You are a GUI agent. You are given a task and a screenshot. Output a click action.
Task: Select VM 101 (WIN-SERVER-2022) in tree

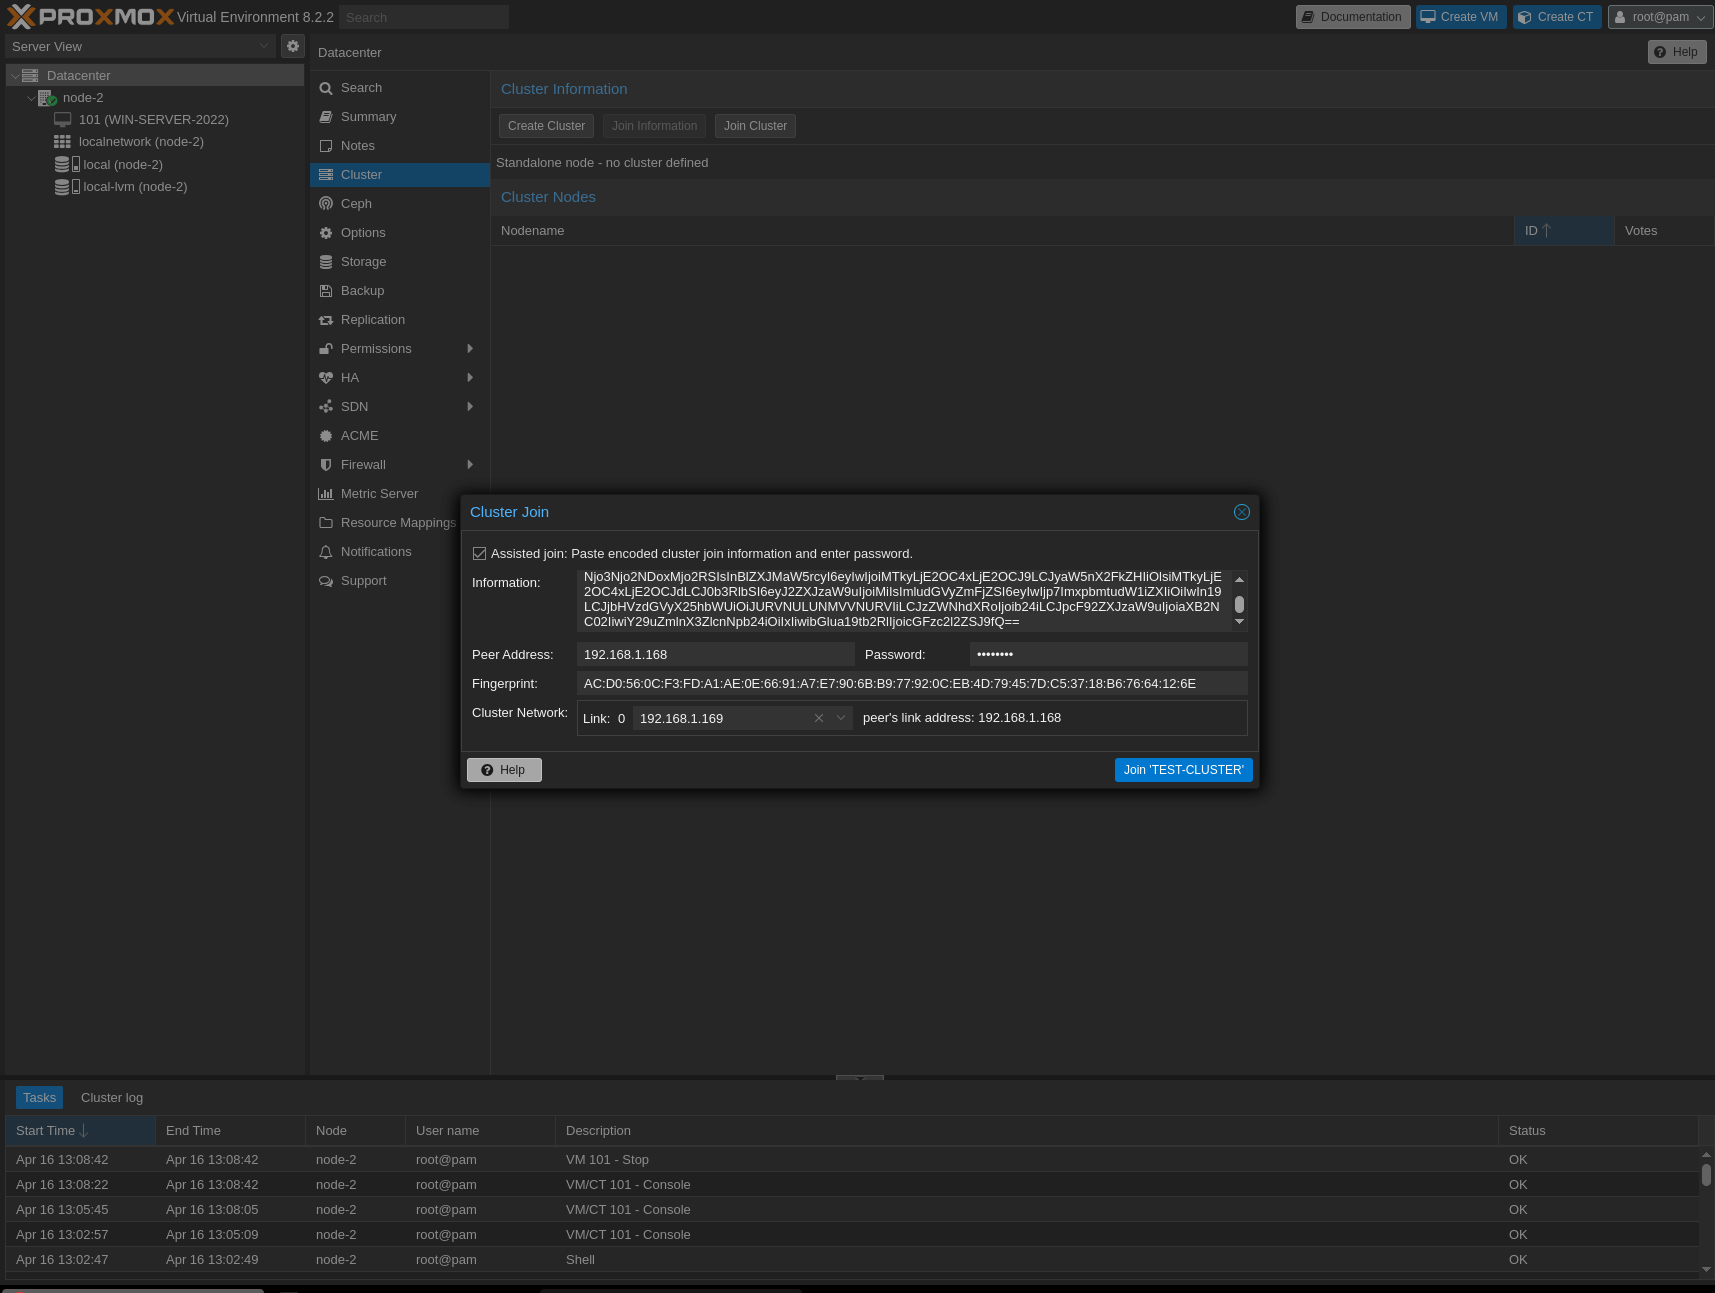coord(152,119)
